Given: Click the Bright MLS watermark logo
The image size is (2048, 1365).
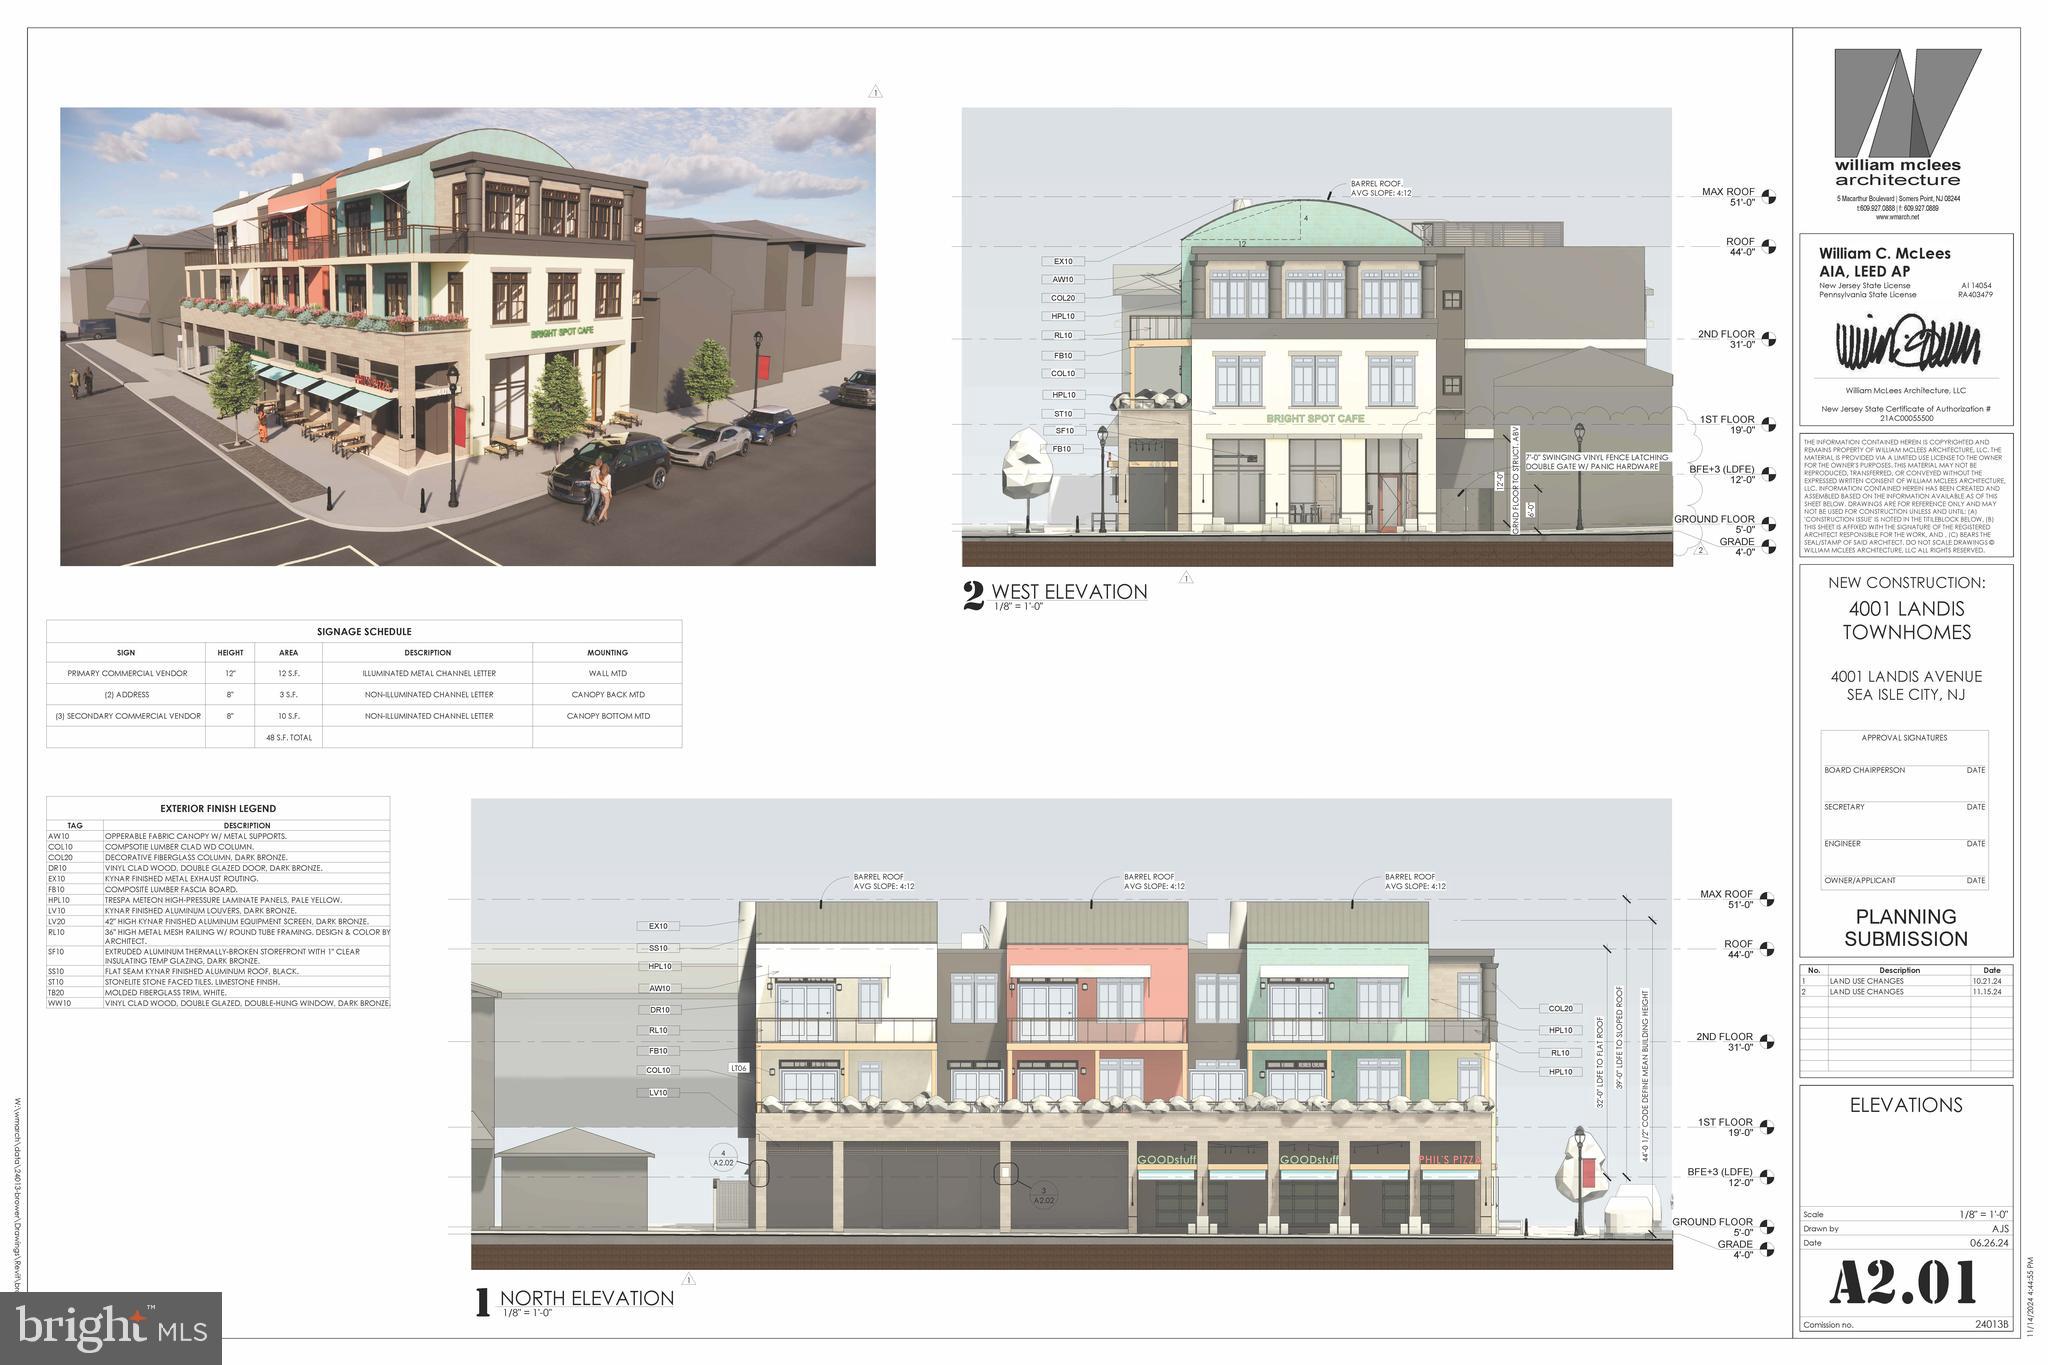Looking at the screenshot, I should (111, 1328).
